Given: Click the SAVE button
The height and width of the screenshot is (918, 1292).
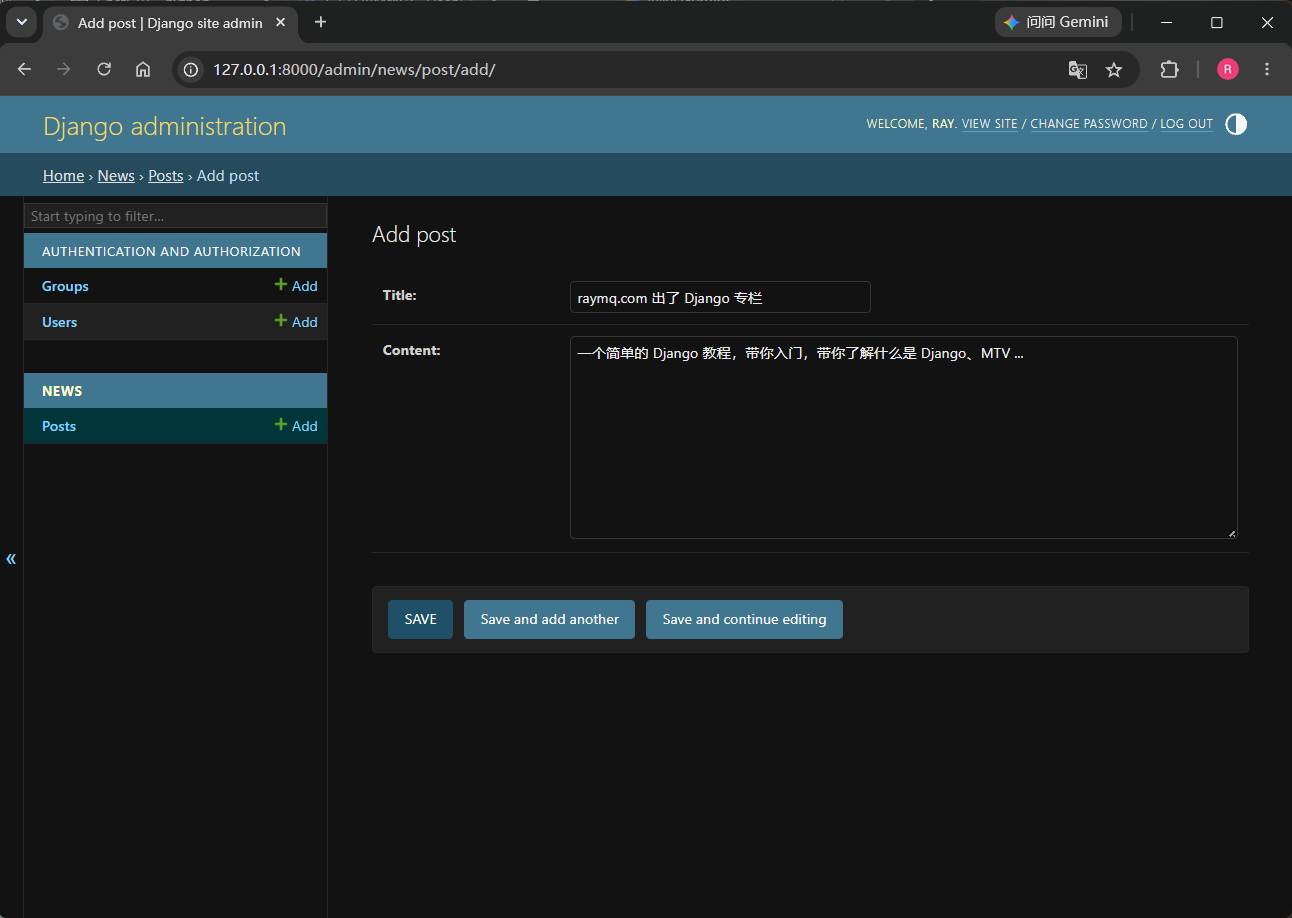Looking at the screenshot, I should [x=420, y=619].
